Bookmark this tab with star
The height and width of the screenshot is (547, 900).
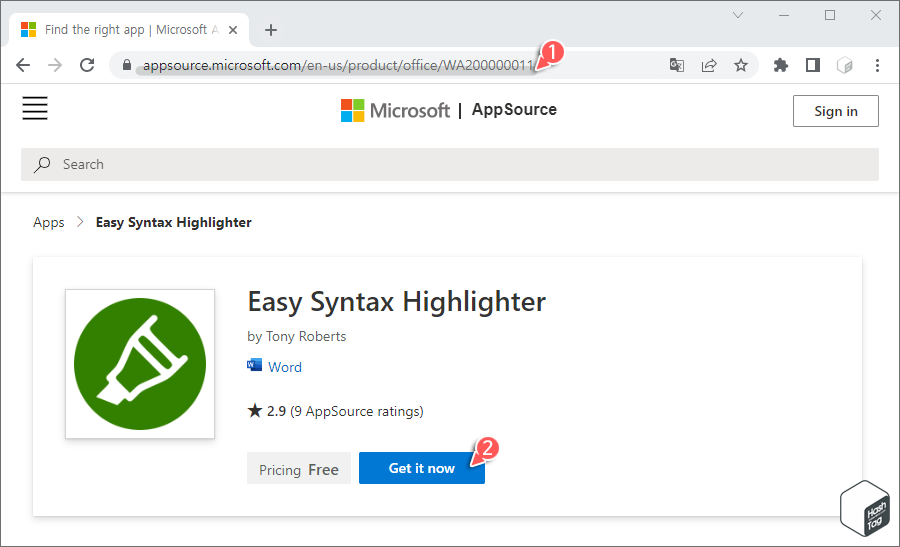tap(741, 65)
